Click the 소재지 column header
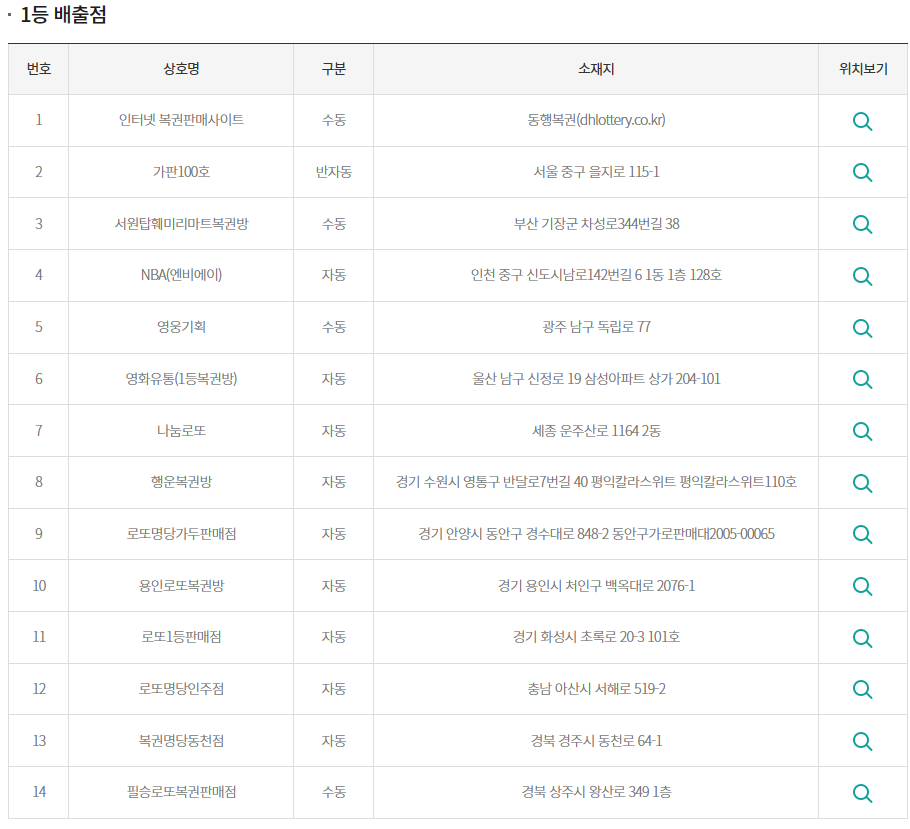The height and width of the screenshot is (829, 910). coord(596,69)
